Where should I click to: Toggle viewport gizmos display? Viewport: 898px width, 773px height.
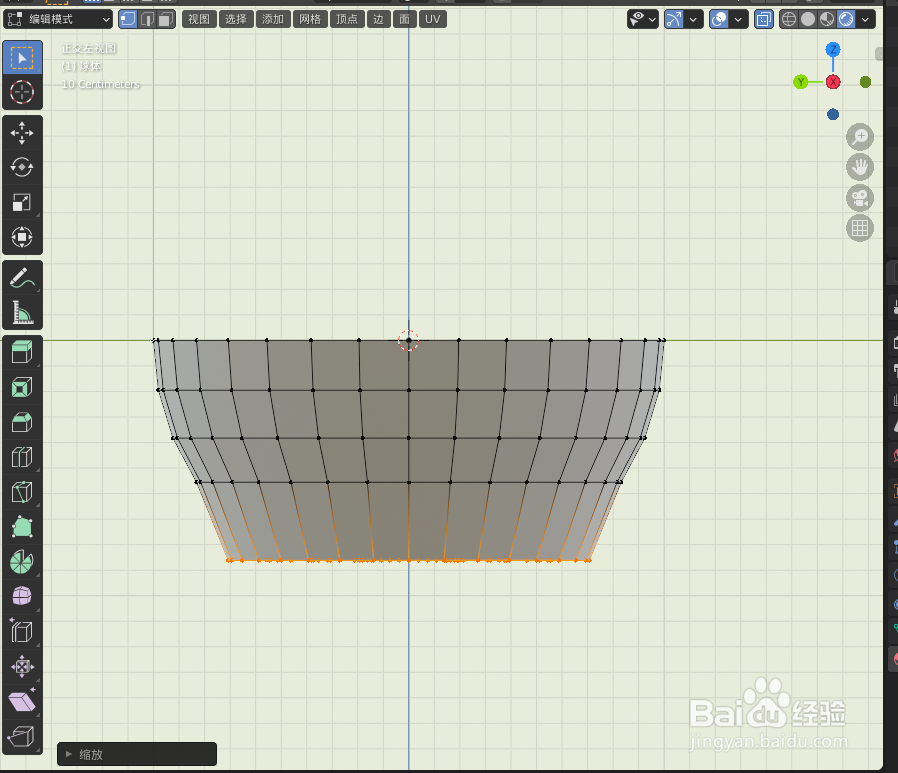click(675, 19)
